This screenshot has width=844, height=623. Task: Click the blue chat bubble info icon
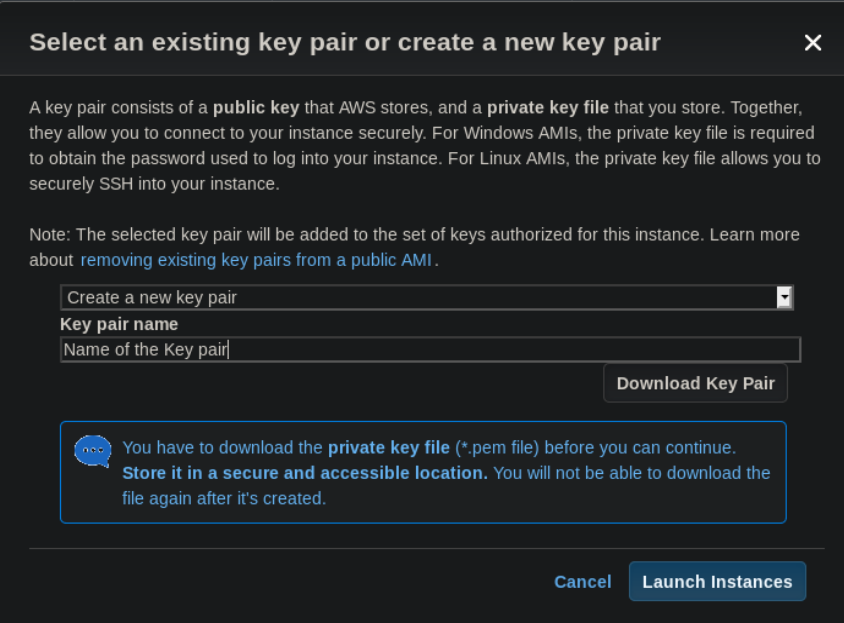93,451
